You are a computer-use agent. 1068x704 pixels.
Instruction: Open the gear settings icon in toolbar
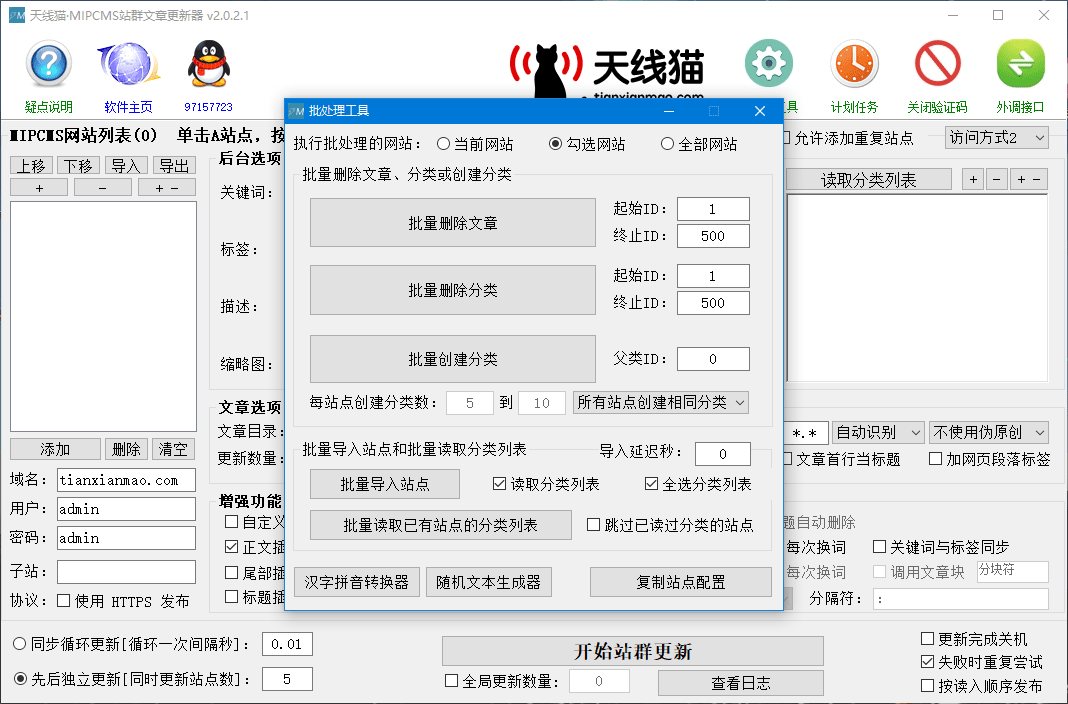[769, 63]
